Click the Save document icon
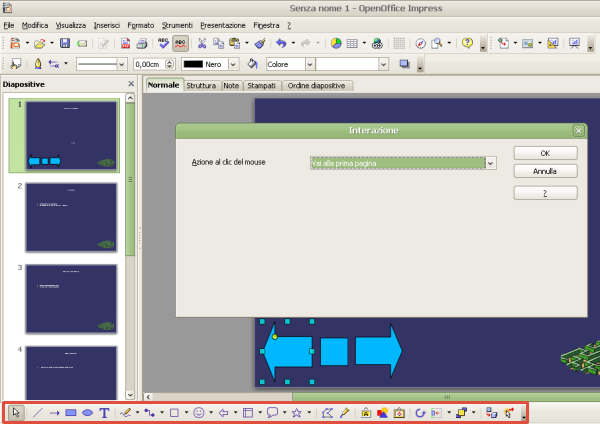This screenshot has width=600, height=424. pos(65,43)
